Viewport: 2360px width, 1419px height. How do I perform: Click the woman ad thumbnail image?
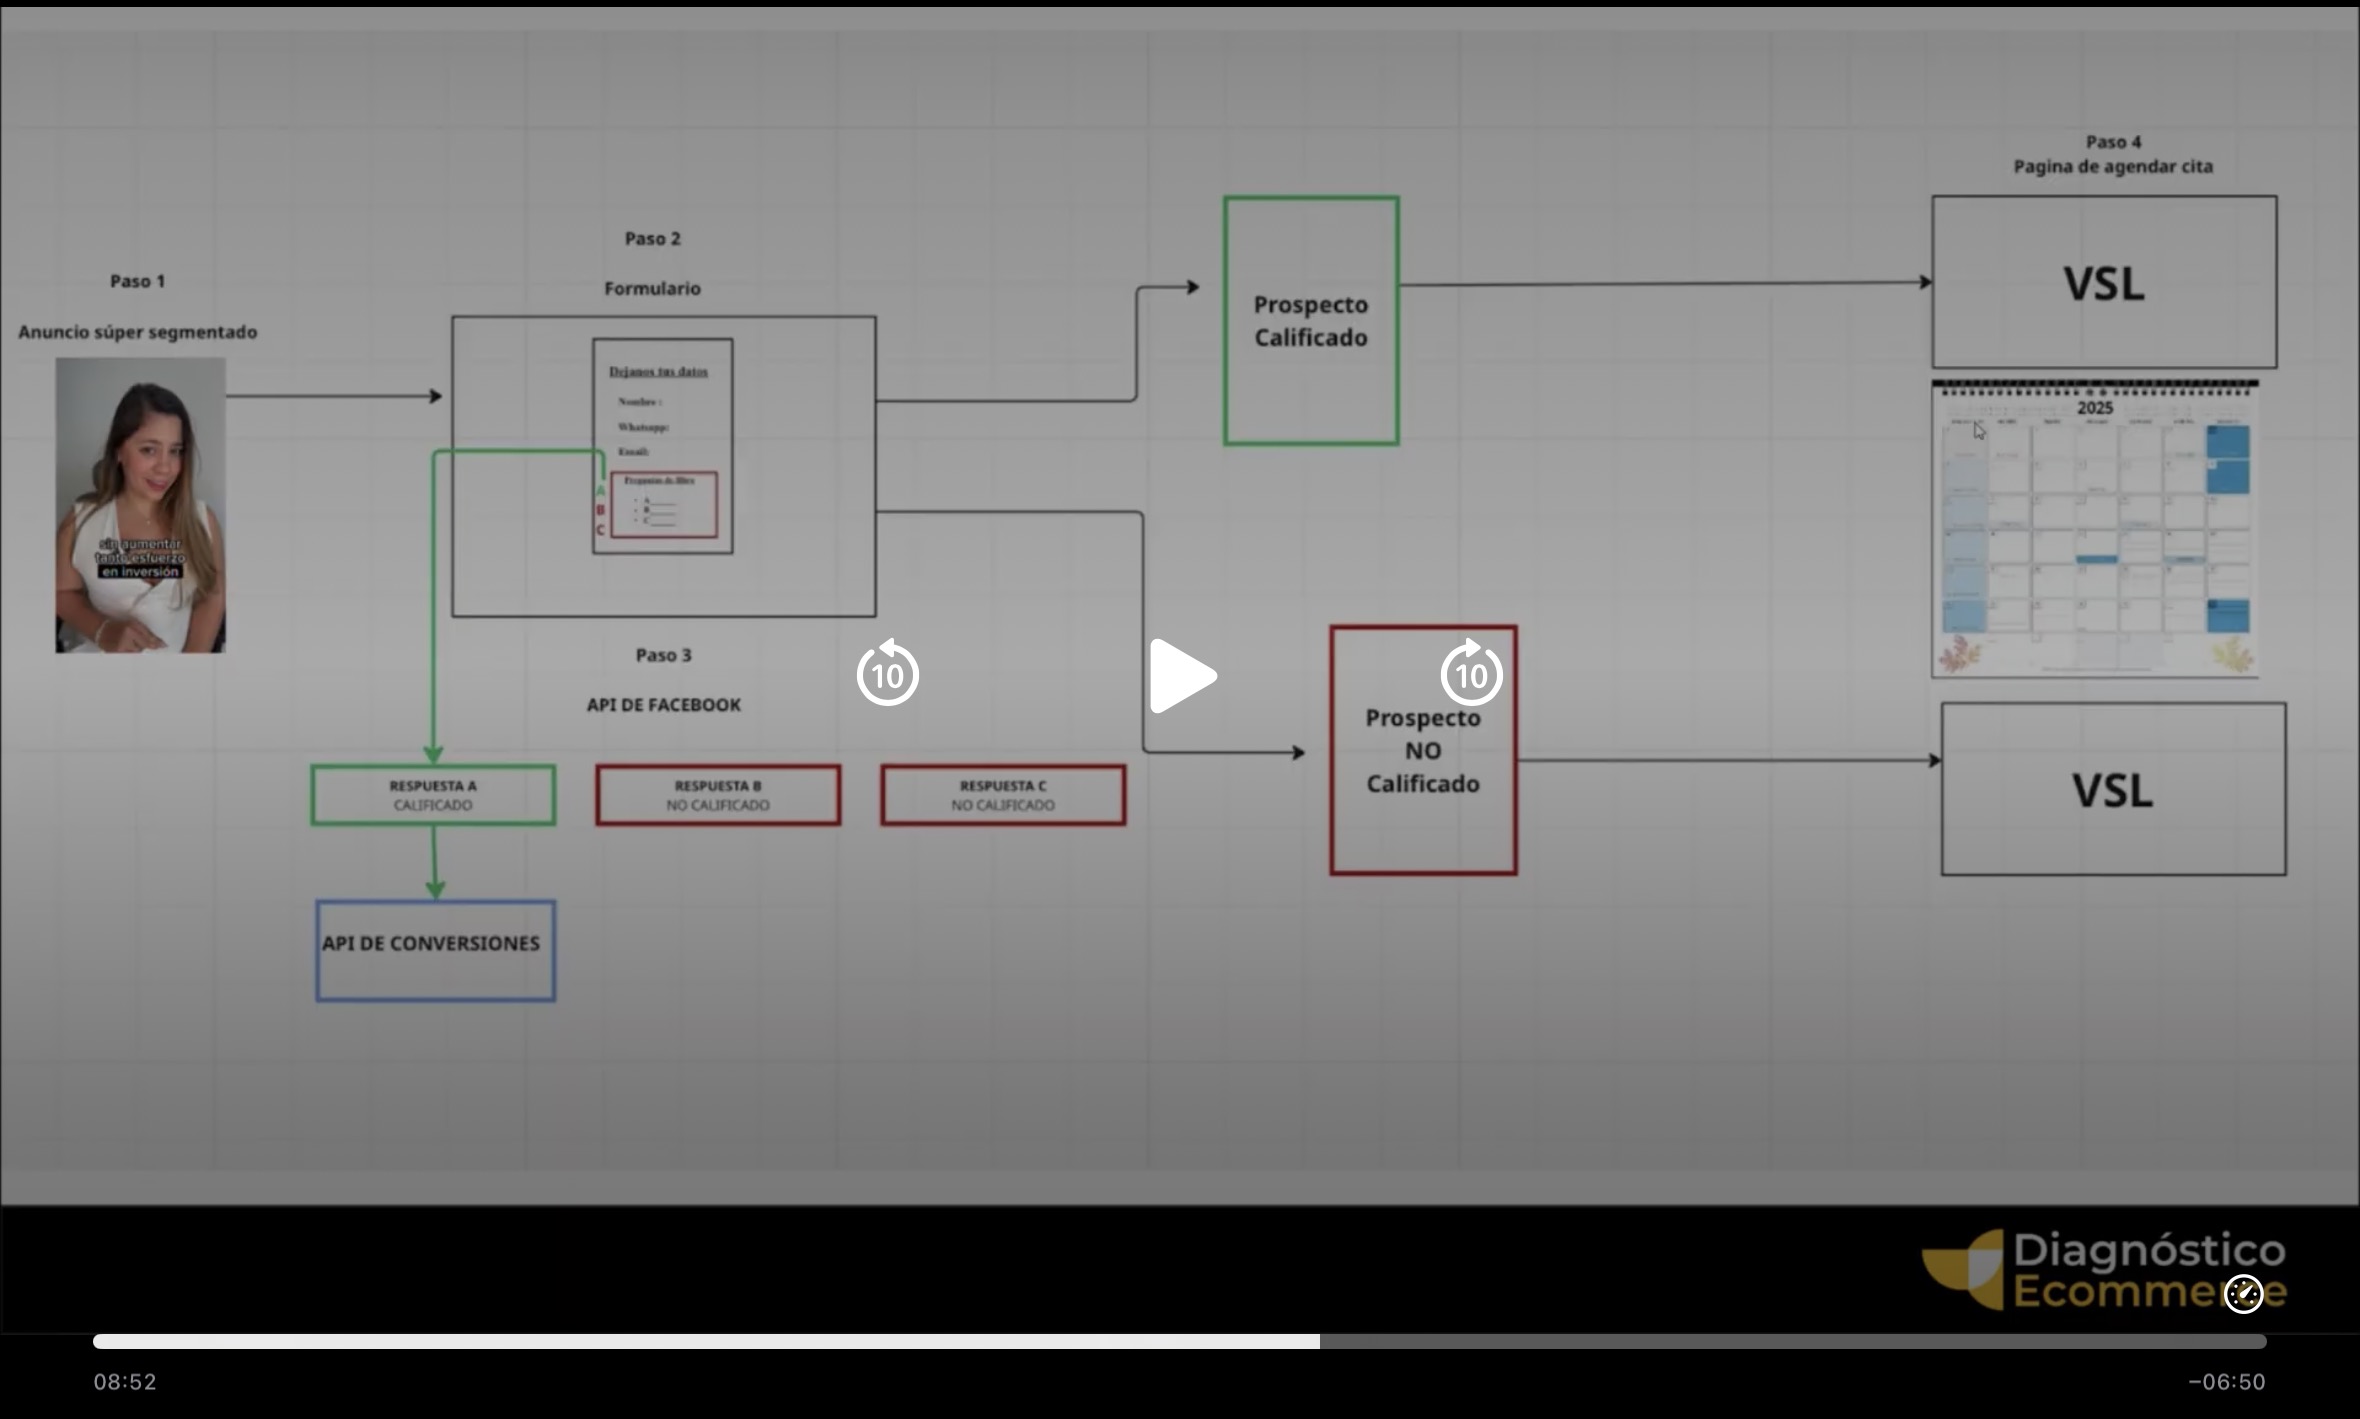(141, 505)
